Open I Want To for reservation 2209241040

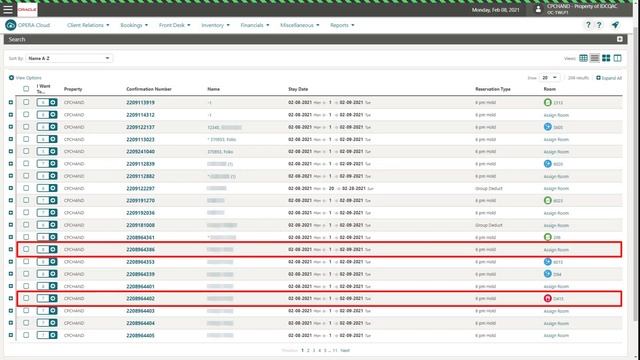47,151
